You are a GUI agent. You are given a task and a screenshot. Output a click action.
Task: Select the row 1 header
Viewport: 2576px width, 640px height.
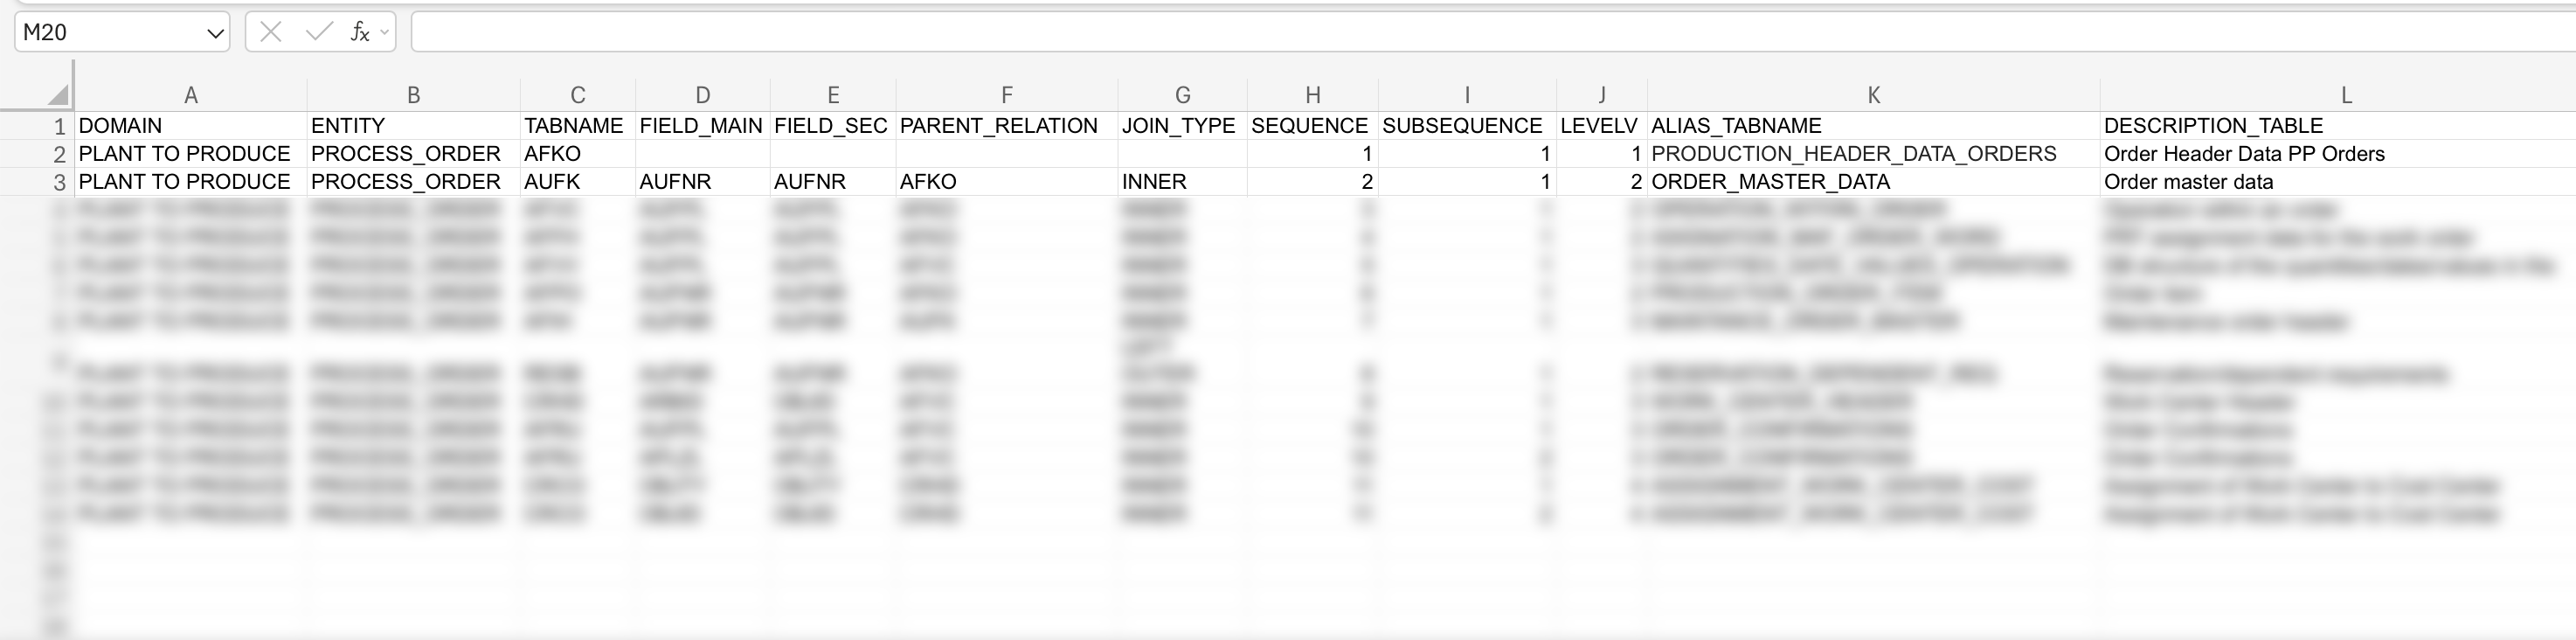(58, 126)
